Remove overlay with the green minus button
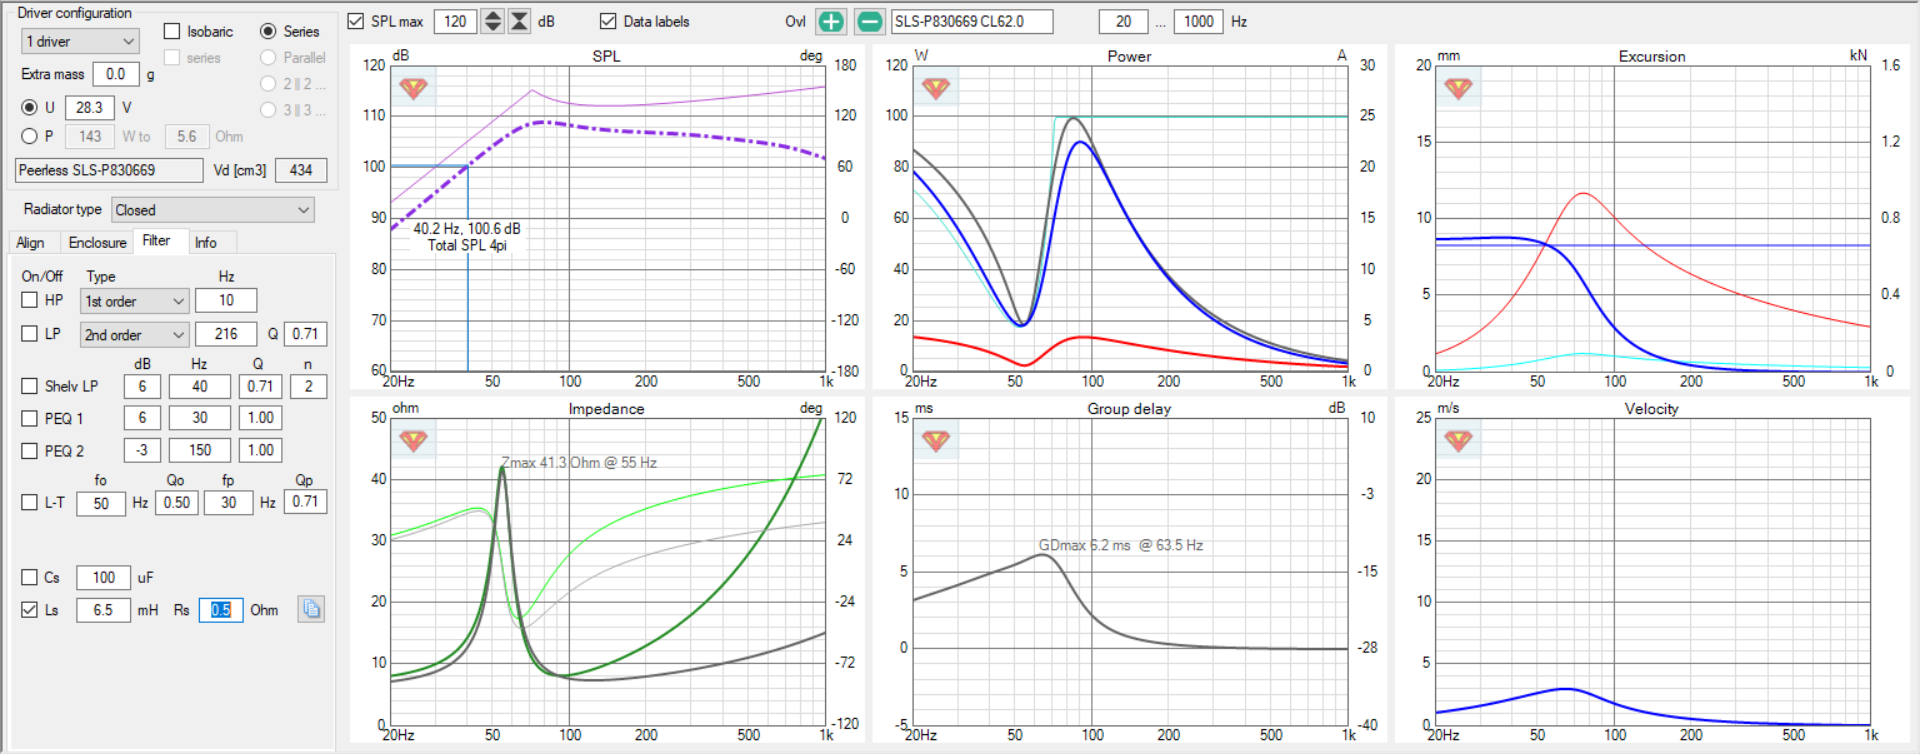This screenshot has width=1920, height=754. (870, 21)
